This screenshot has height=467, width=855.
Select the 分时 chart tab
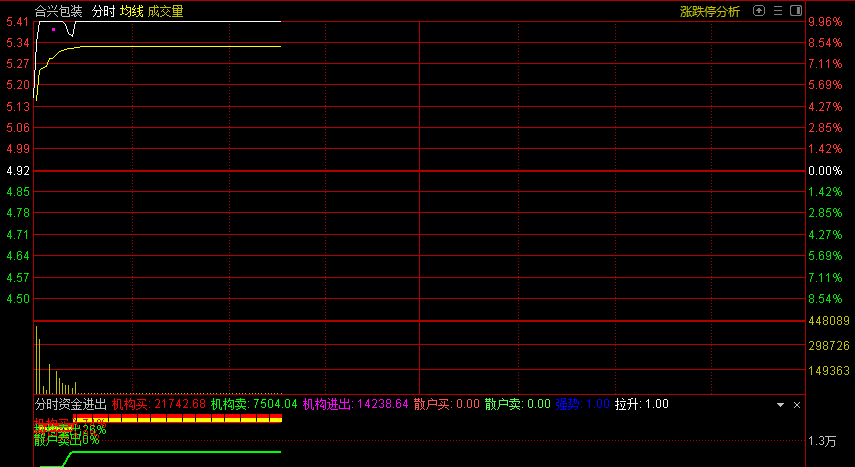tap(103, 12)
